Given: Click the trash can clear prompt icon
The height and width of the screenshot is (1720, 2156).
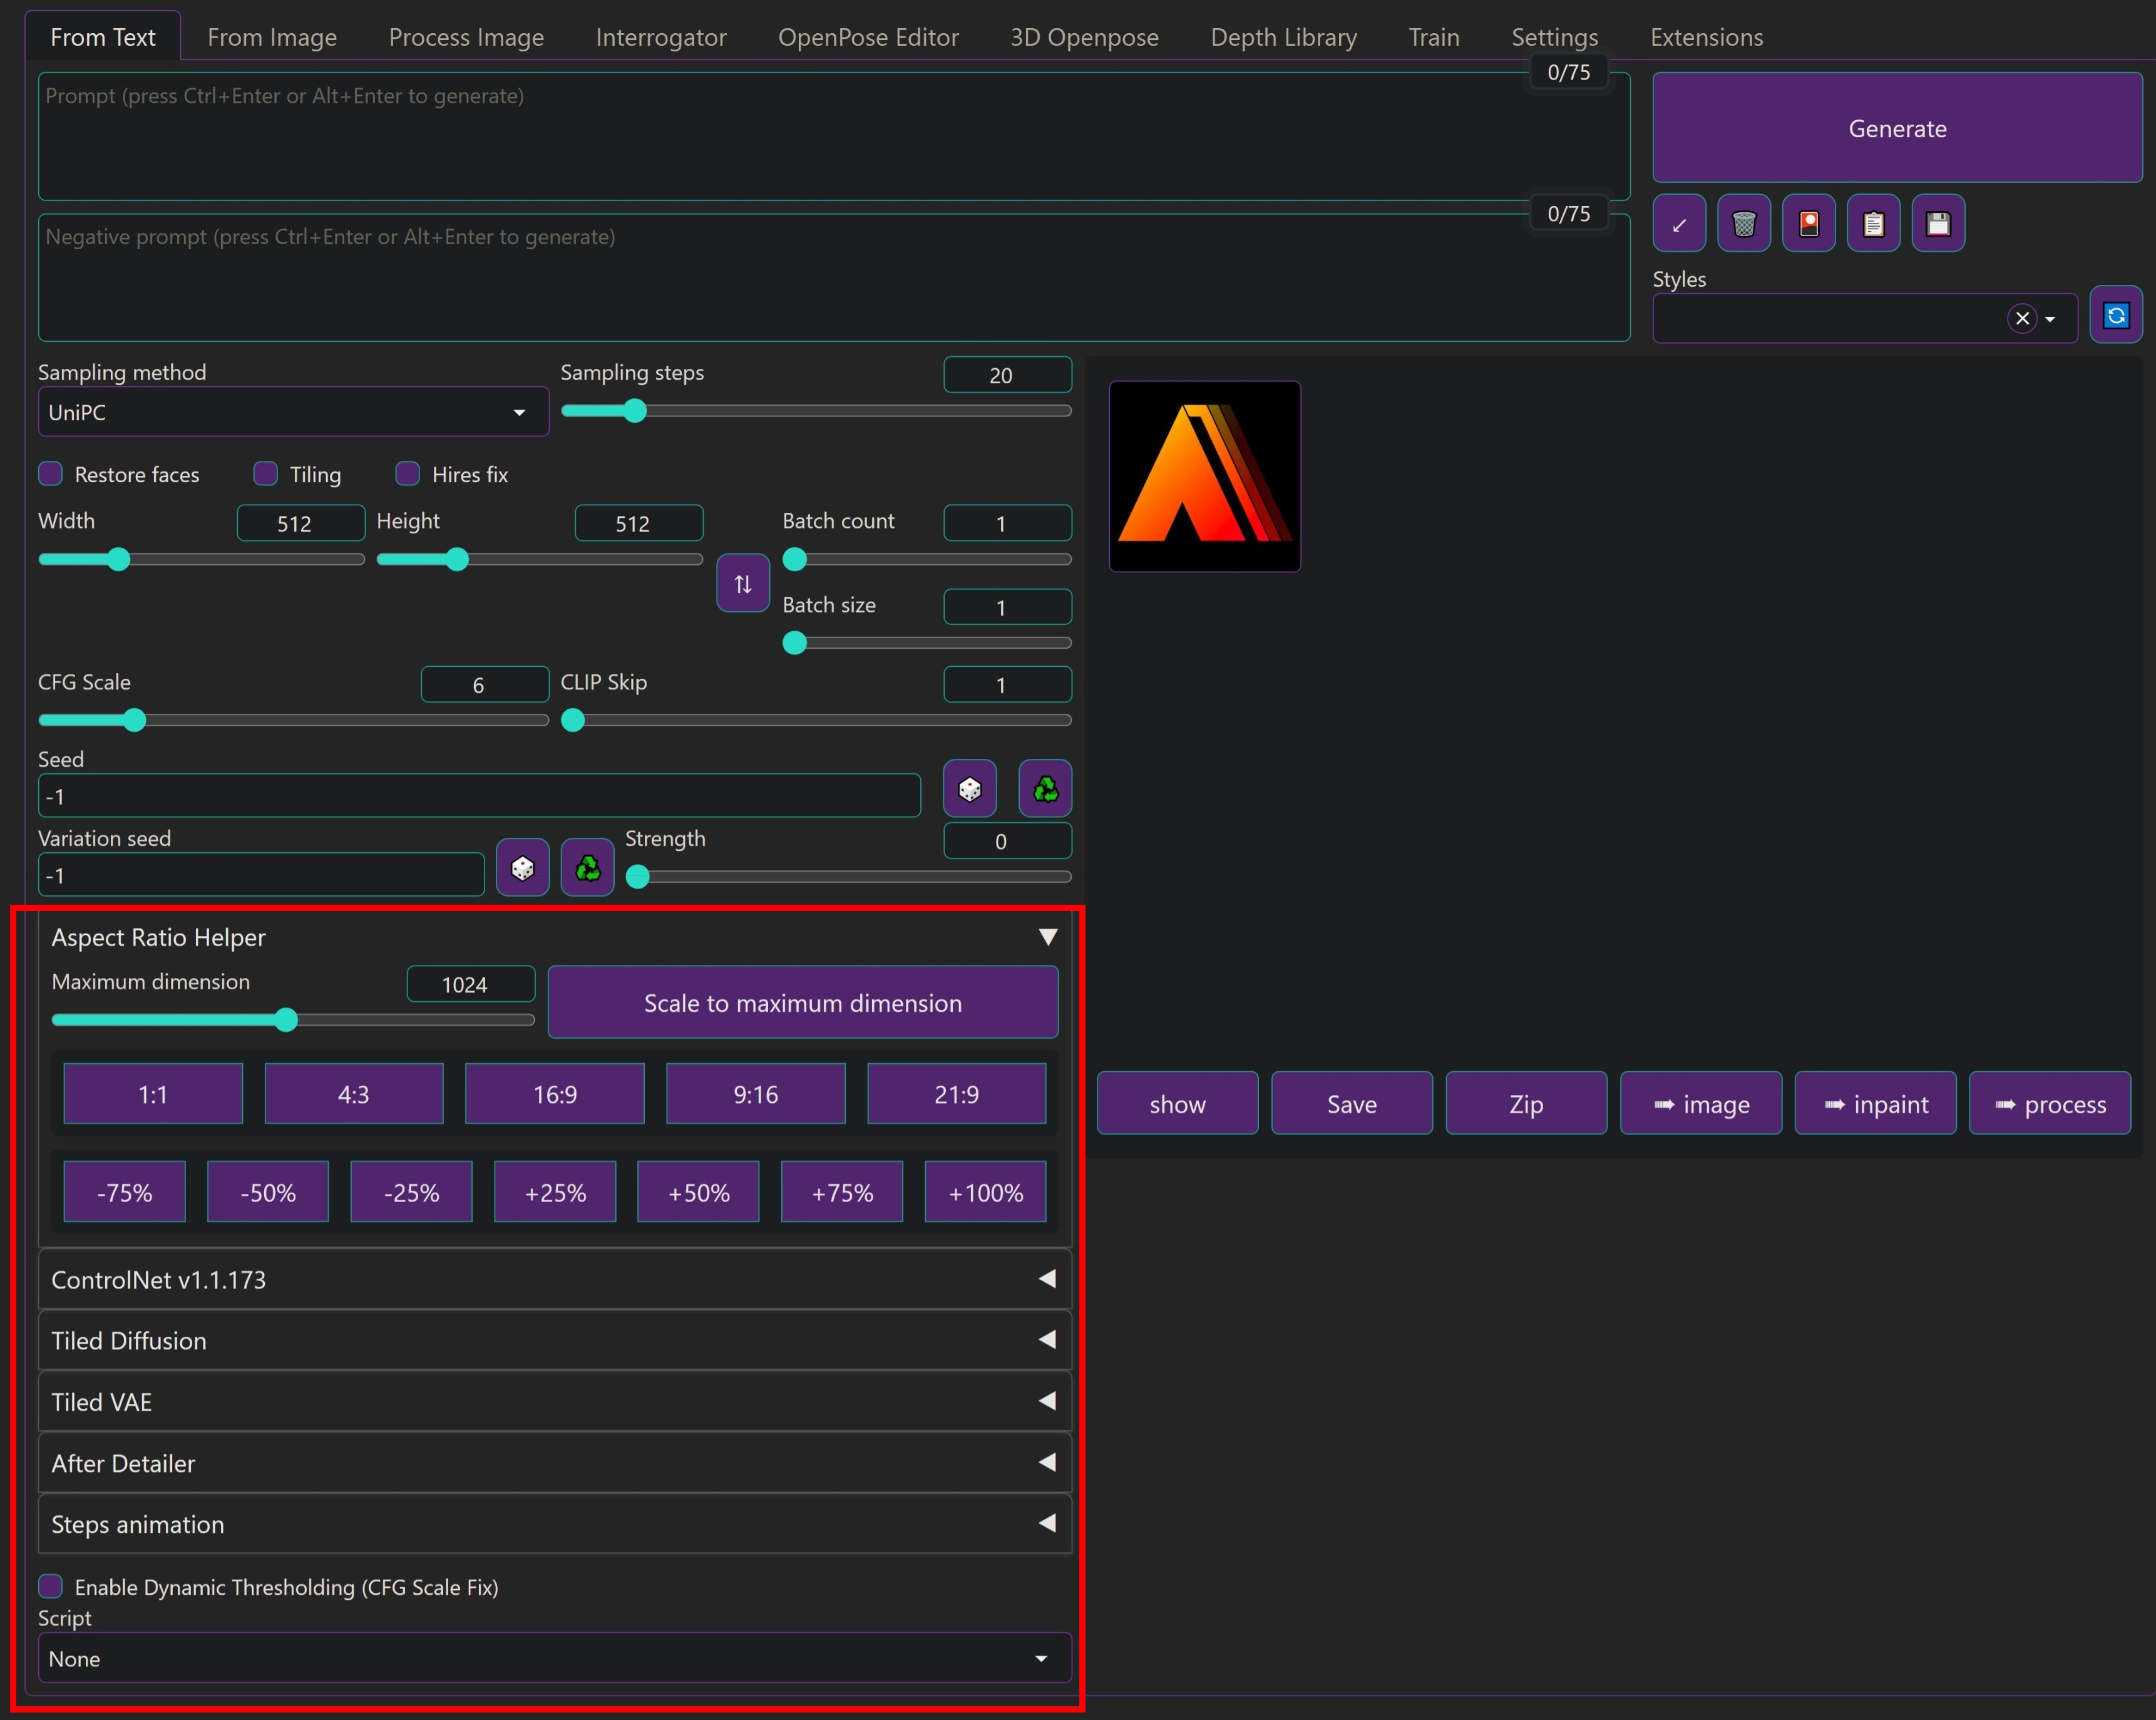Looking at the screenshot, I should tap(1743, 223).
